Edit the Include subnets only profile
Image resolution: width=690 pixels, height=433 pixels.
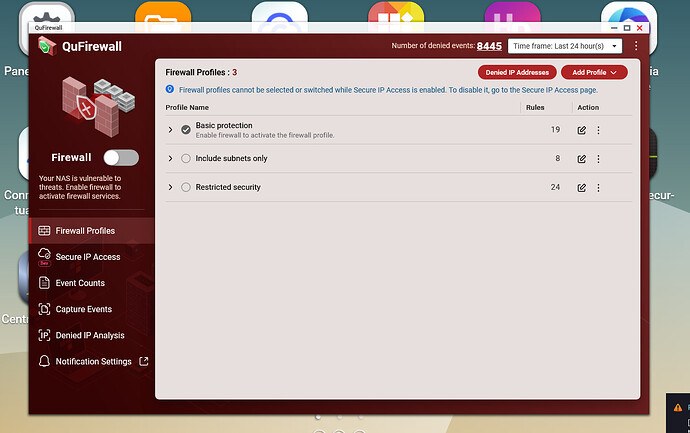coord(581,159)
